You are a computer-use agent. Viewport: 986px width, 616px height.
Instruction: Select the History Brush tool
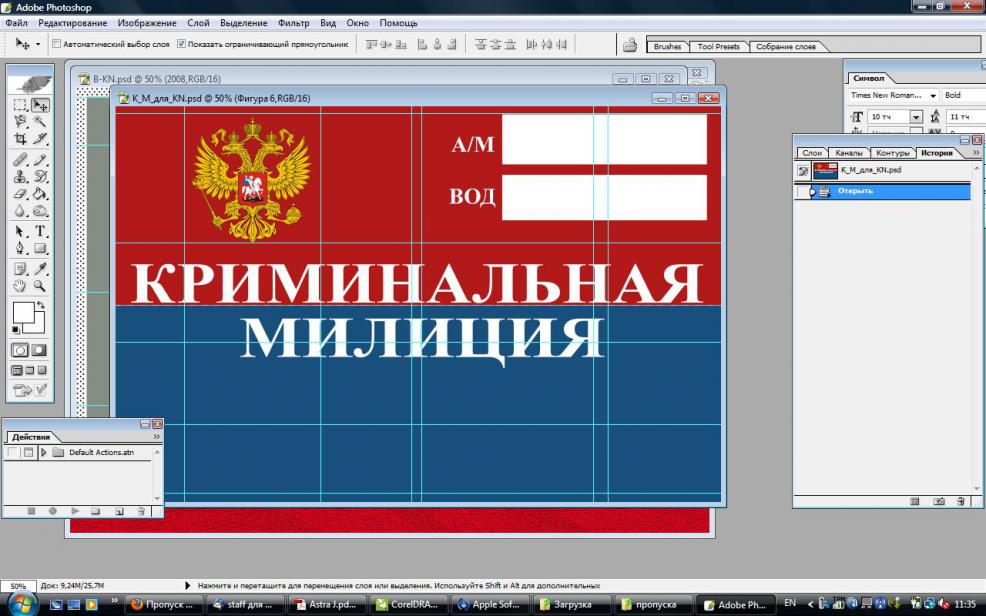40,177
